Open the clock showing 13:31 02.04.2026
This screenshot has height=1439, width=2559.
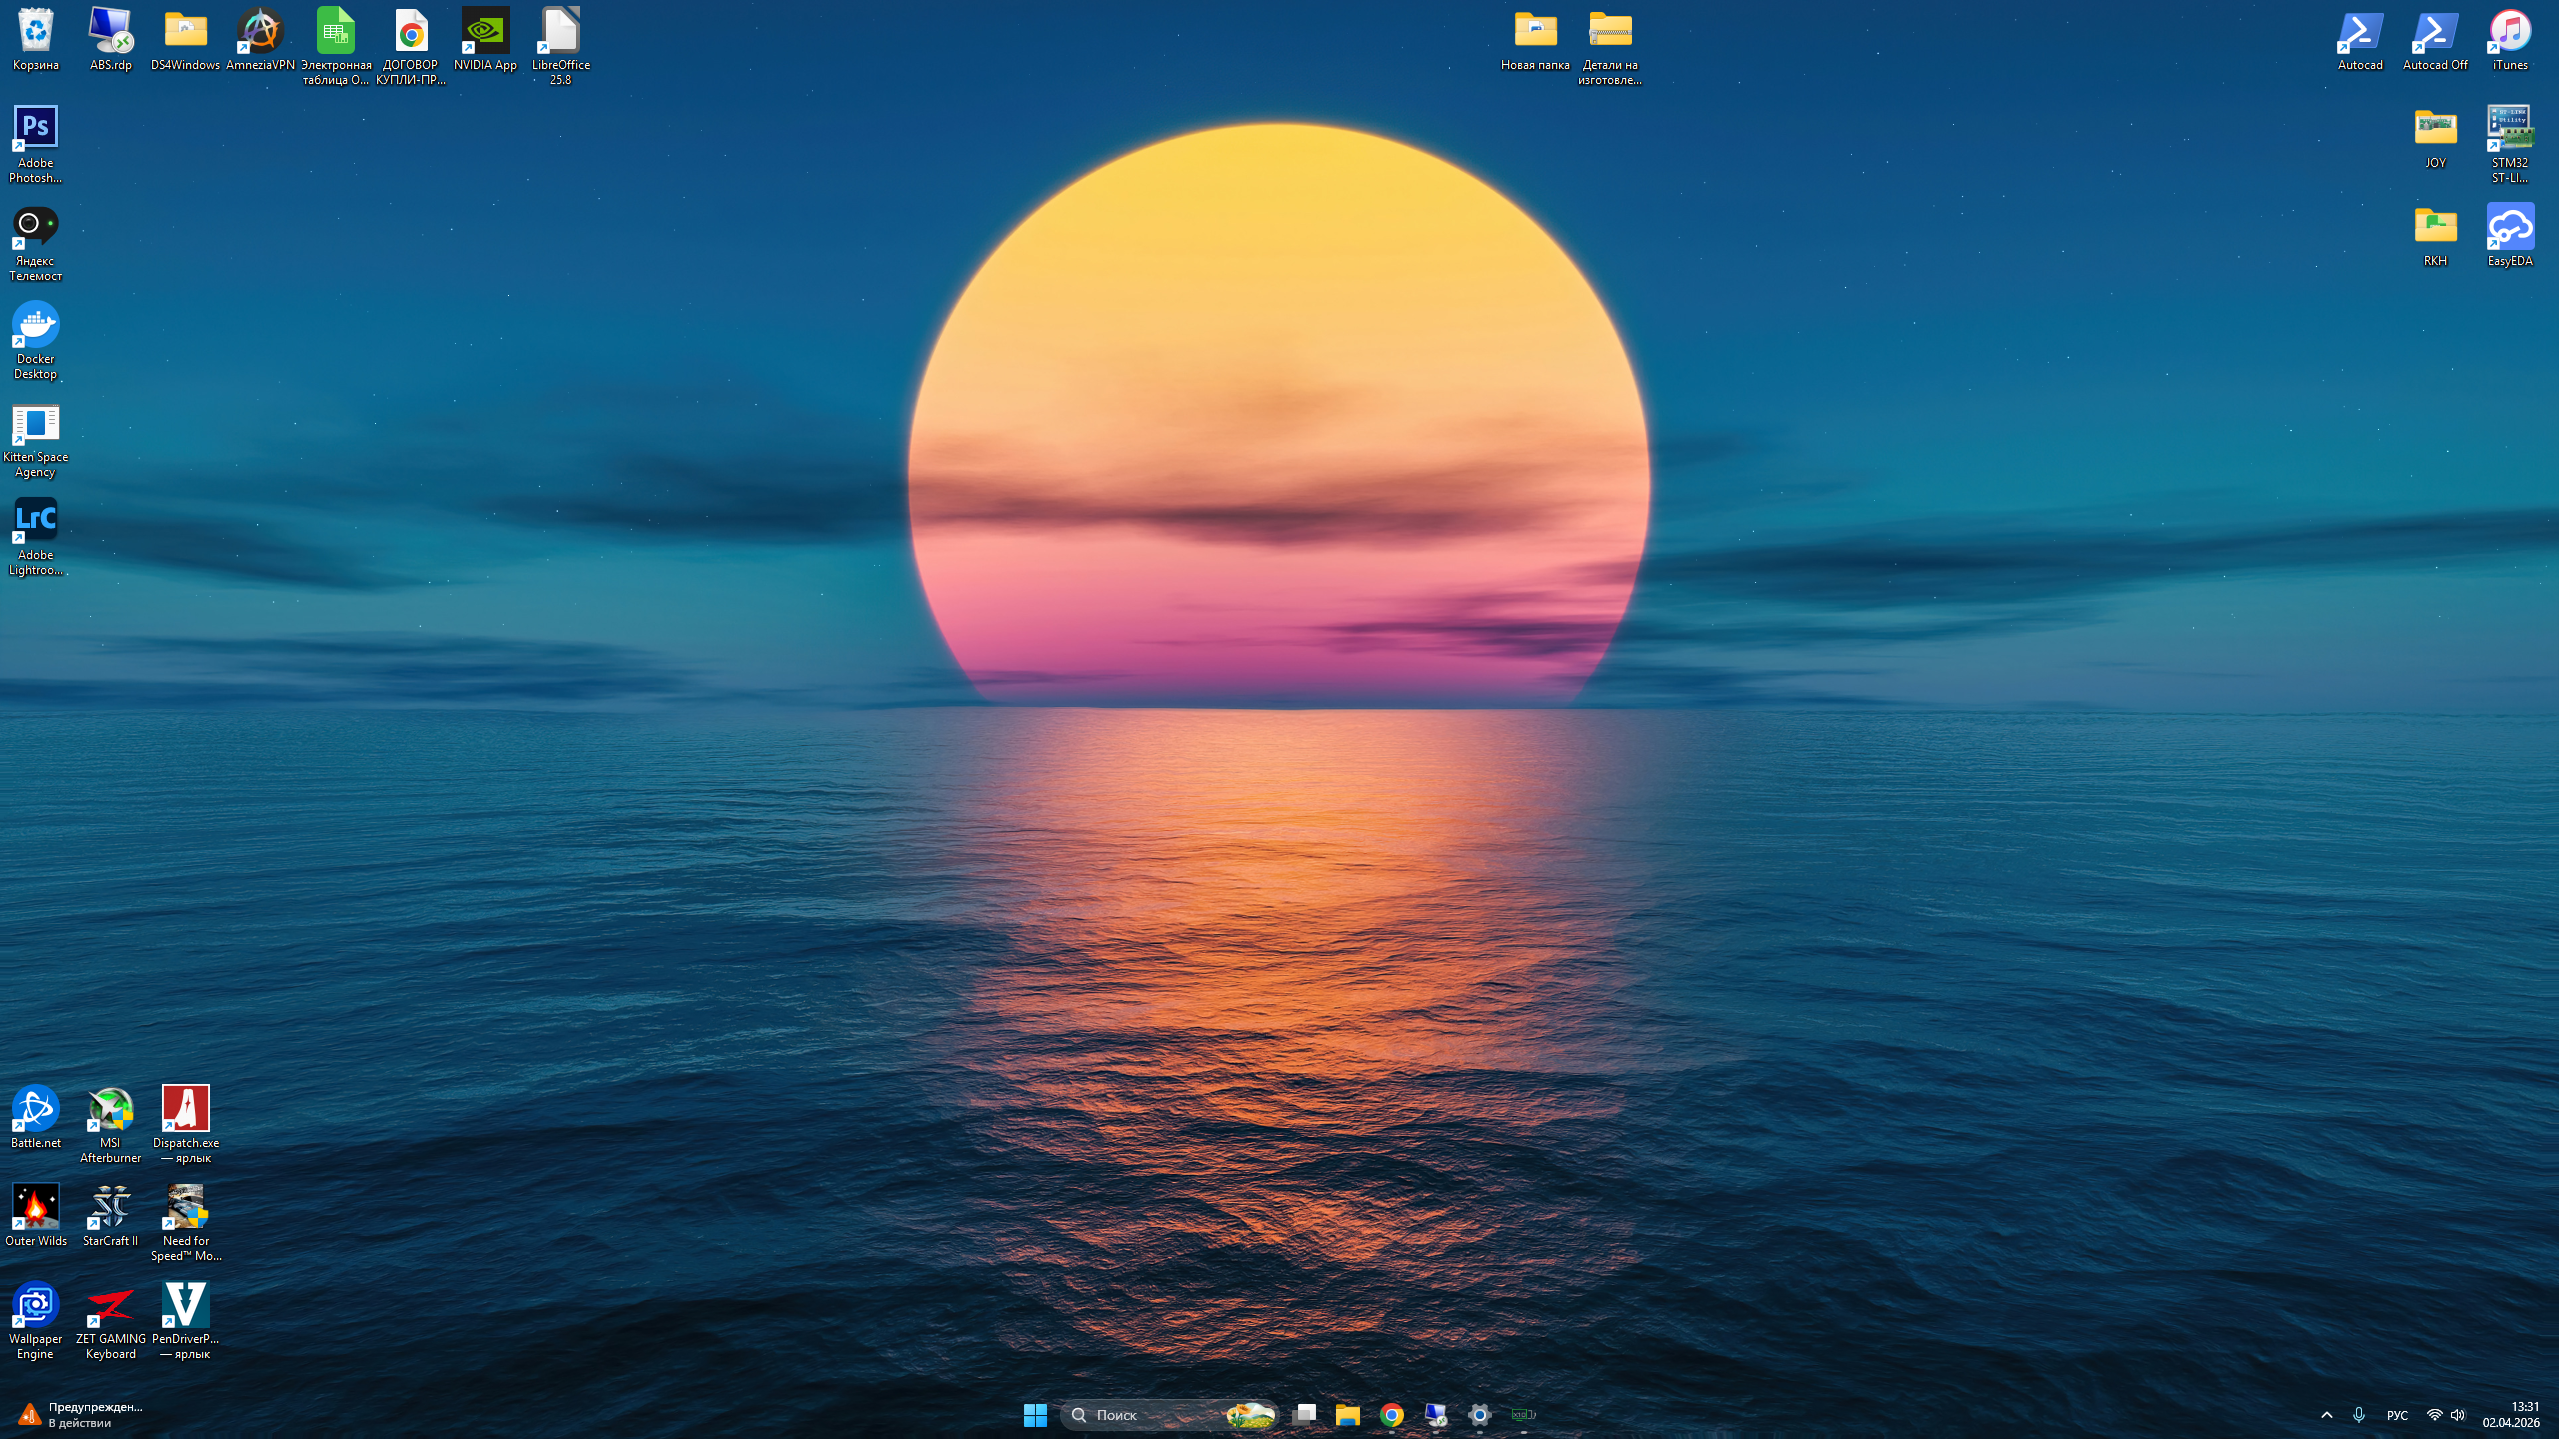[x=2510, y=1414]
